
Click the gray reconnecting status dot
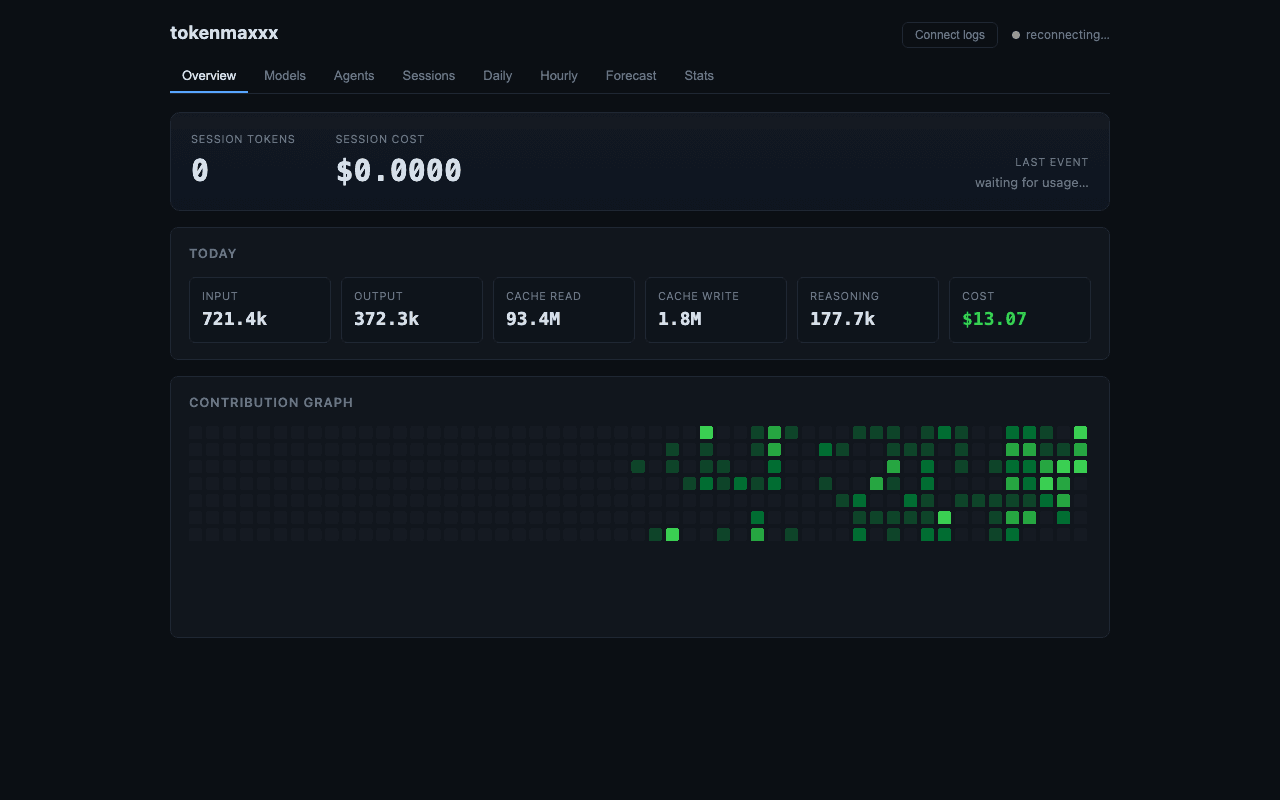click(1016, 35)
